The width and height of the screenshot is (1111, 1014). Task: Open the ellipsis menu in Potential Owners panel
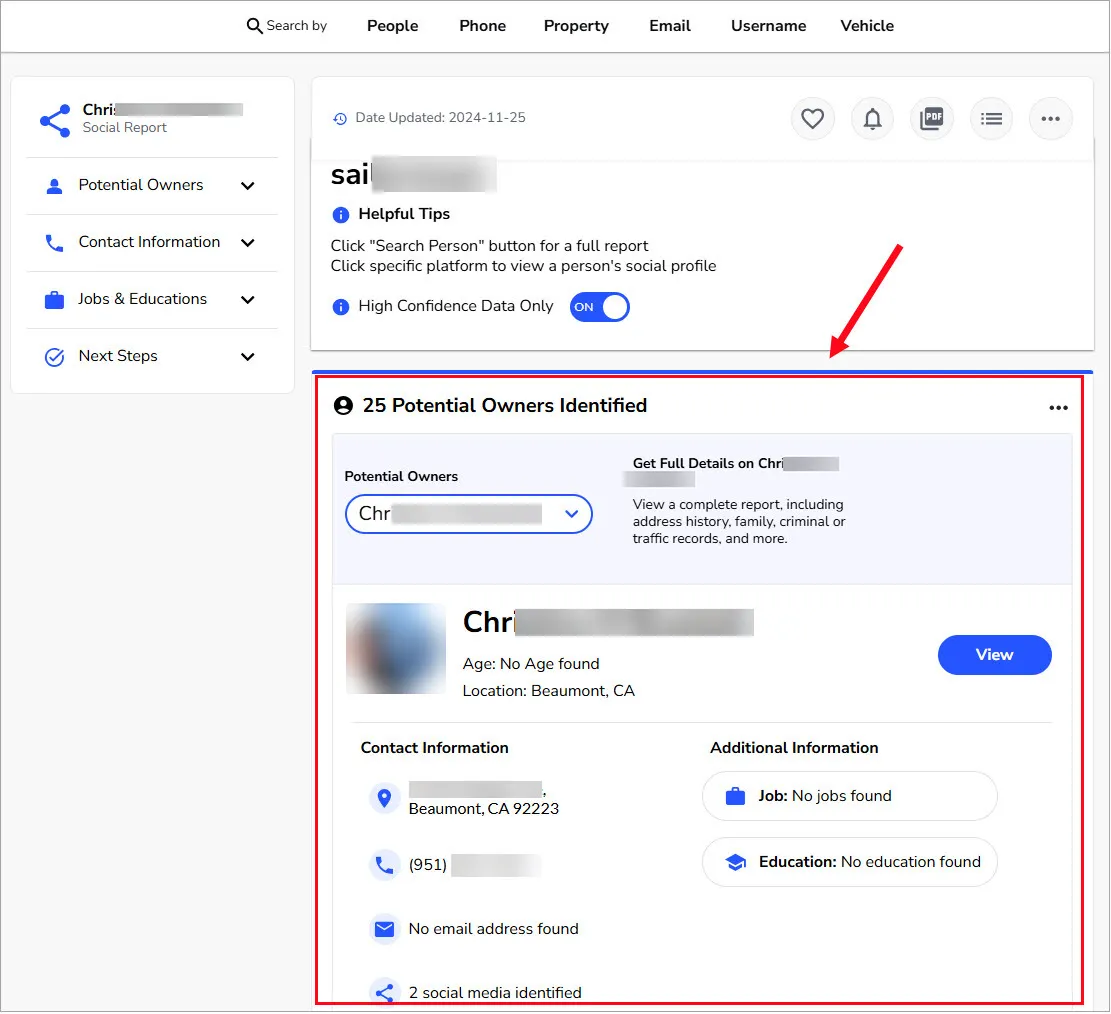coord(1058,407)
